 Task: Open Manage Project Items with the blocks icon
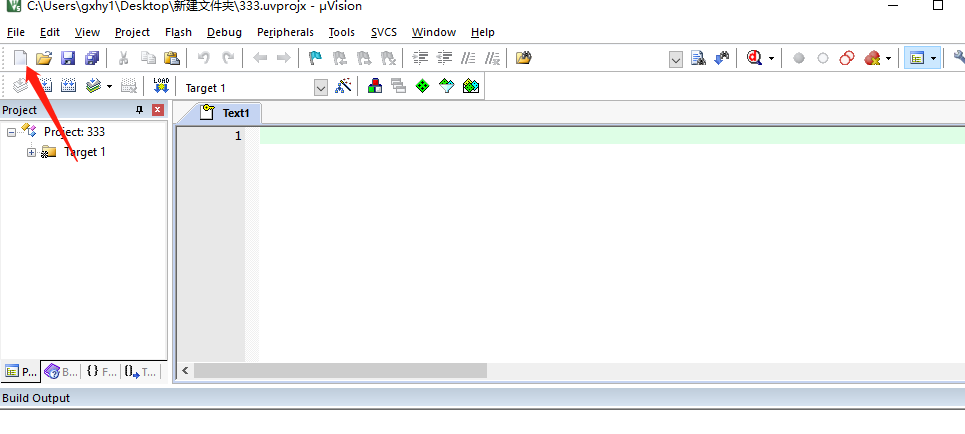(x=375, y=86)
